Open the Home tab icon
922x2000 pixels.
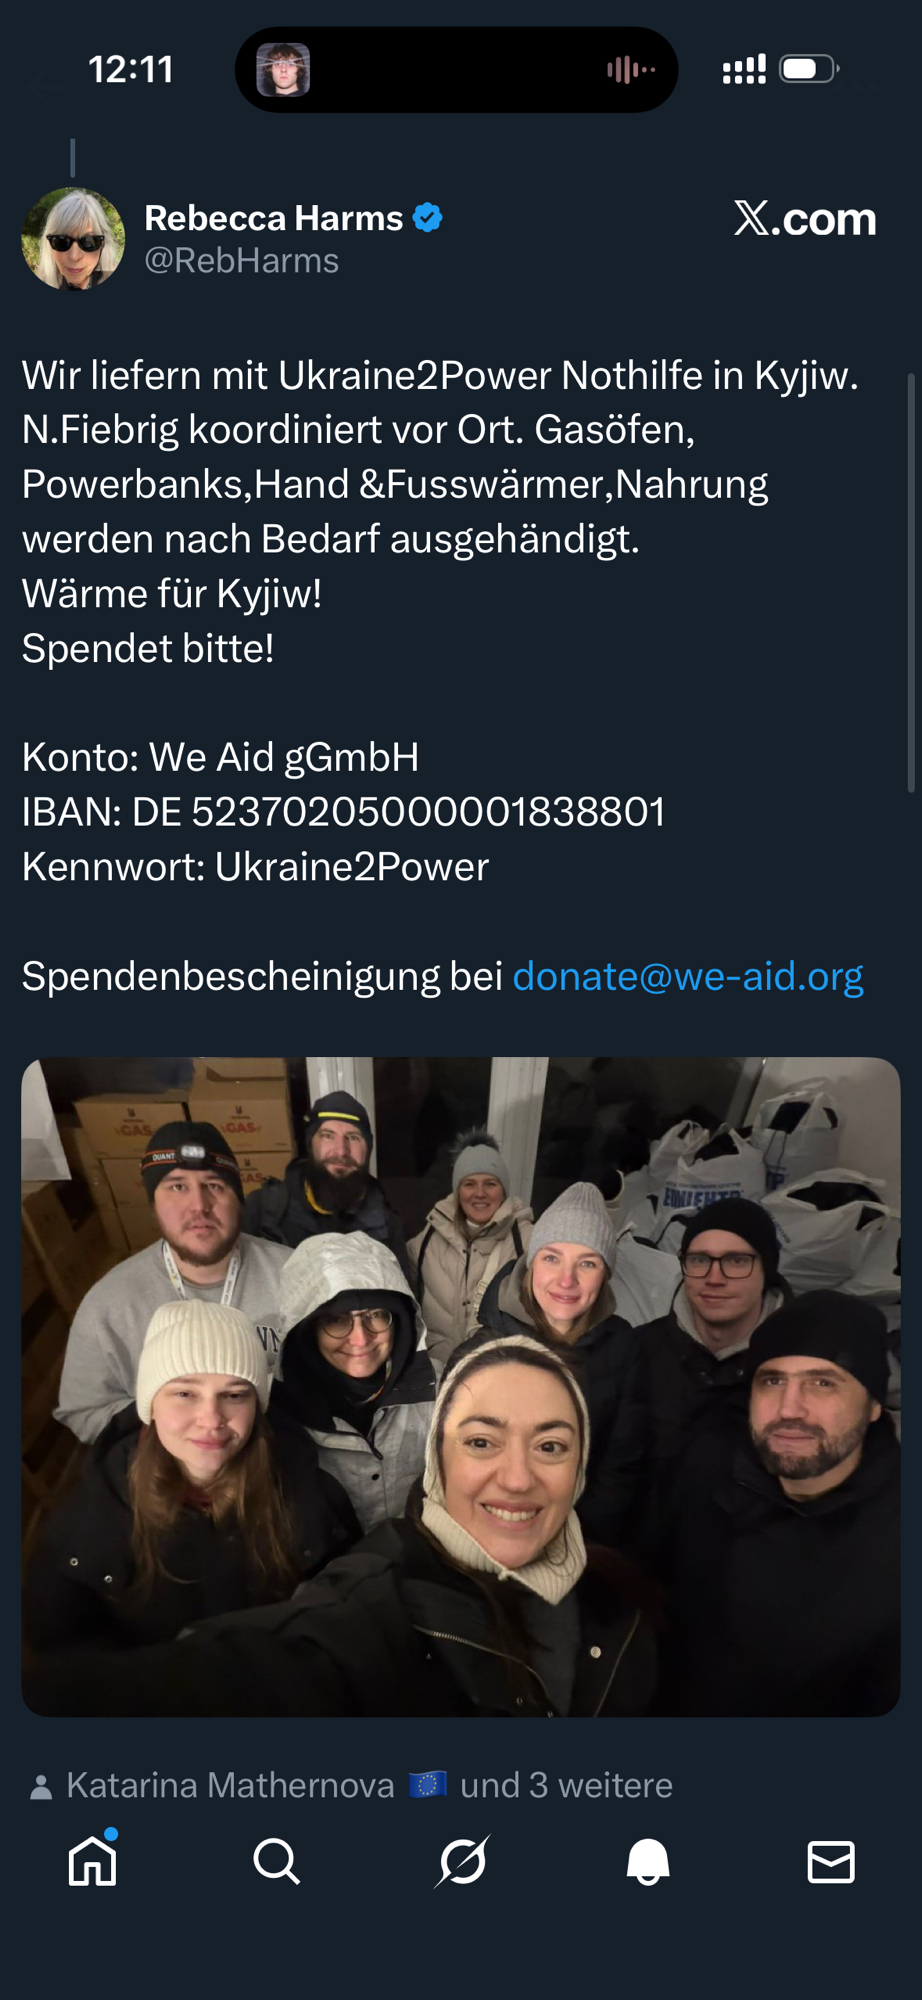coord(93,1861)
